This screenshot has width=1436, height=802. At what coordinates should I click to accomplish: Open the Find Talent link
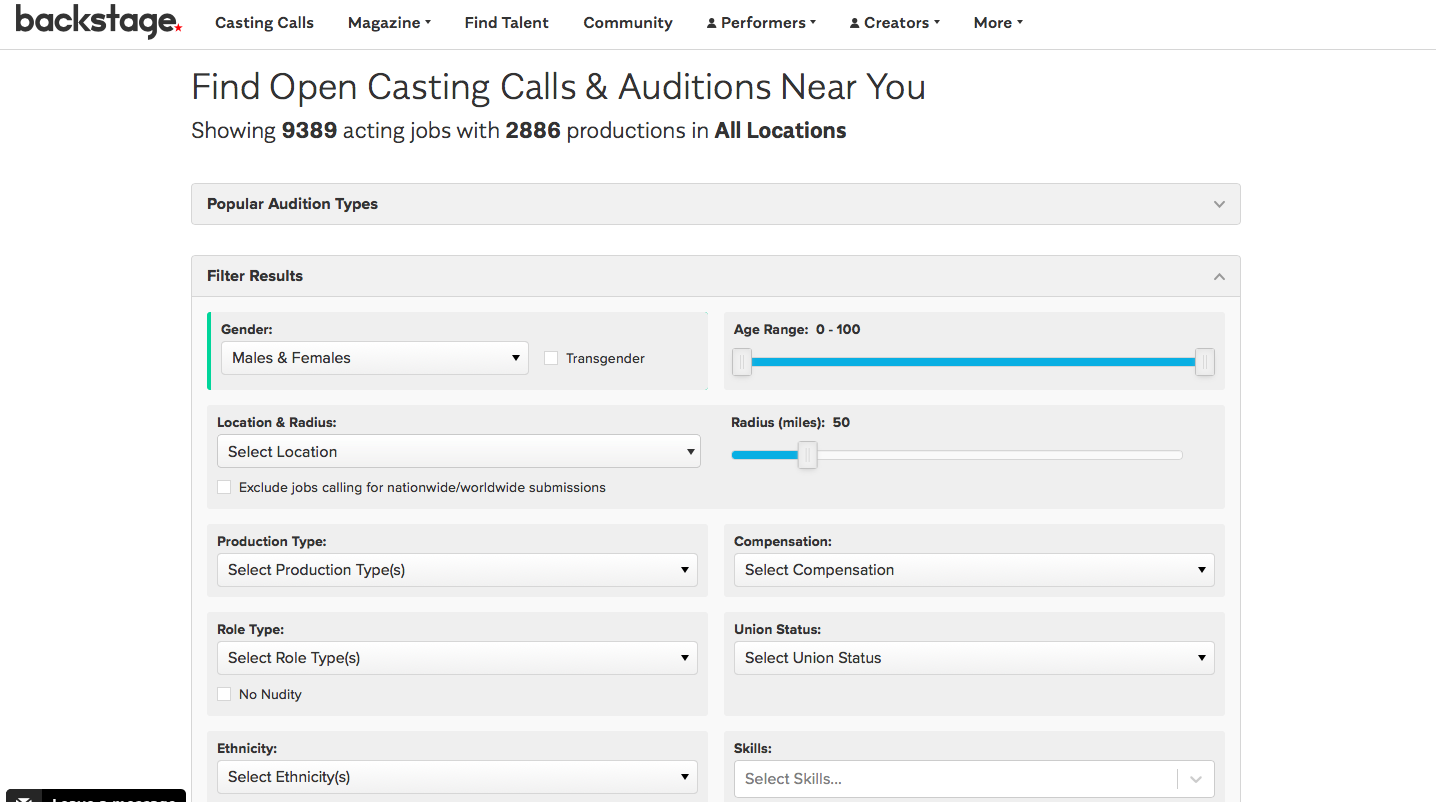coord(506,23)
